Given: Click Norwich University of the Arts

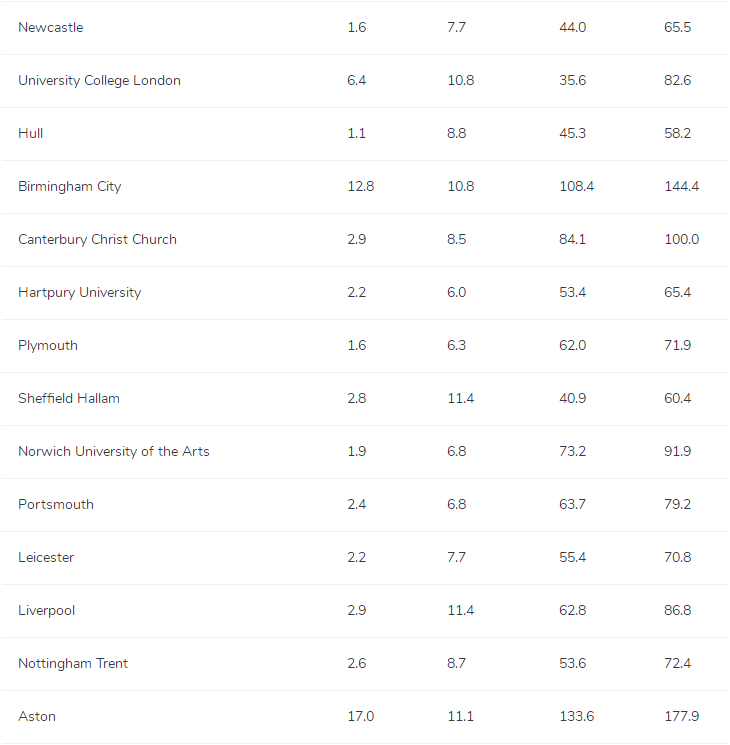Looking at the screenshot, I should pos(114,452).
